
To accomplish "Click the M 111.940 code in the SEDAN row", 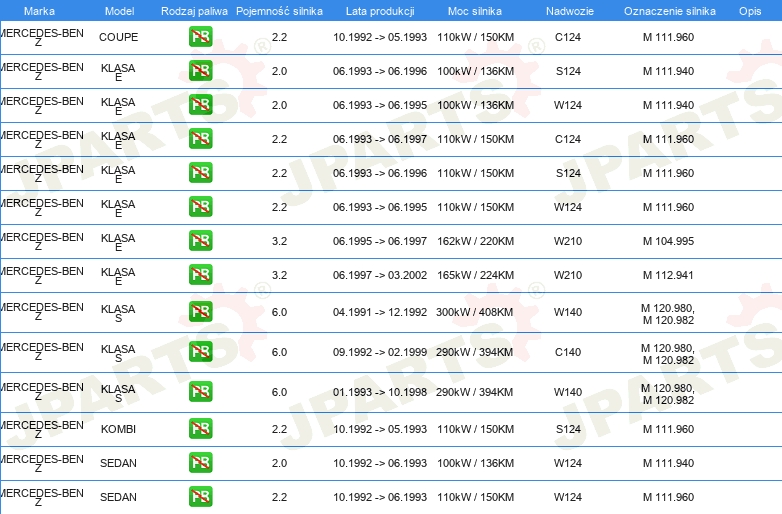I will click(x=668, y=463).
